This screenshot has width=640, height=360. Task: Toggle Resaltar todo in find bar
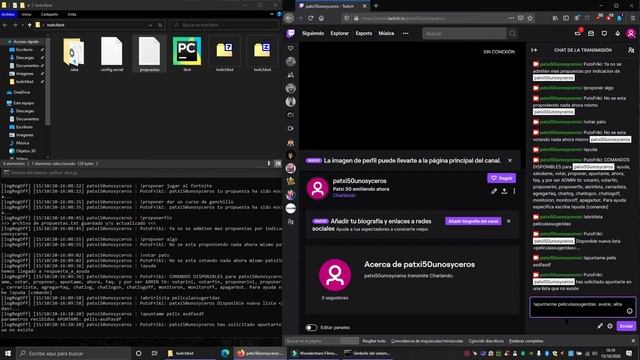[x=374, y=341]
